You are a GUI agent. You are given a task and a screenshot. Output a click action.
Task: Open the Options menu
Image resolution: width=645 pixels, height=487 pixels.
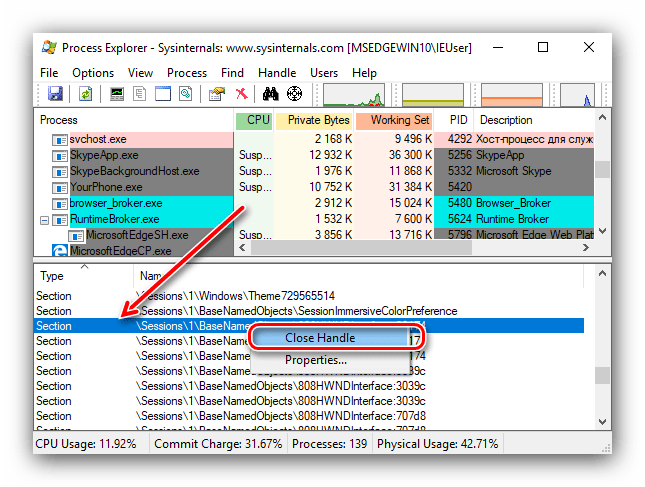tap(93, 73)
